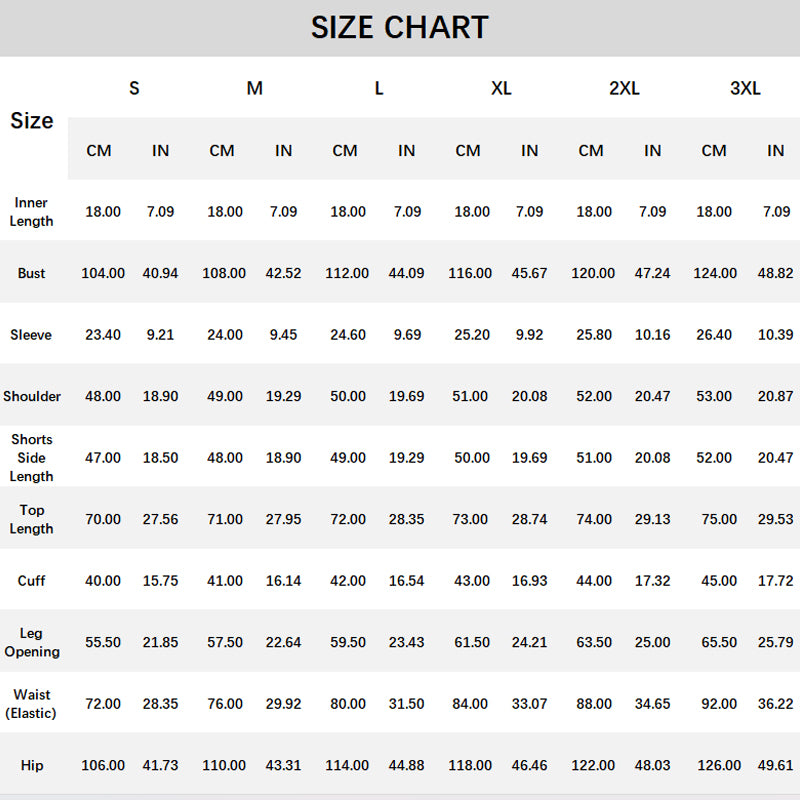Viewport: 800px width, 800px height.
Task: Click the Hip row label
Action: point(32,766)
